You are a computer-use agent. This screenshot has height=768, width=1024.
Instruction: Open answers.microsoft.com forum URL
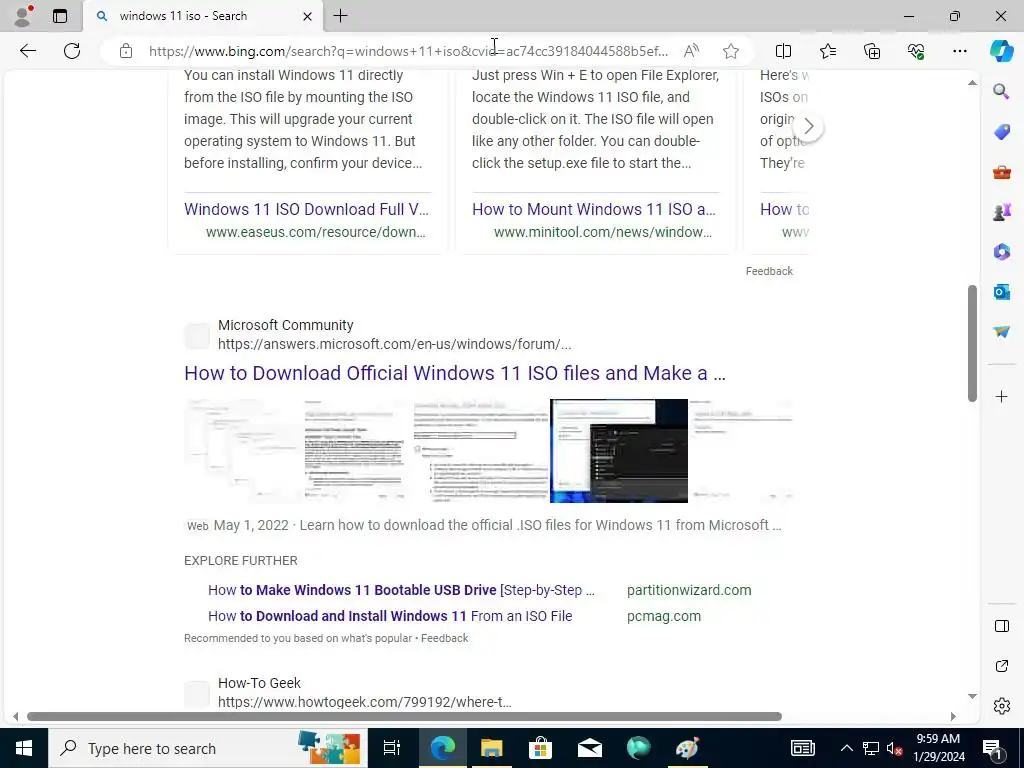click(x=394, y=344)
